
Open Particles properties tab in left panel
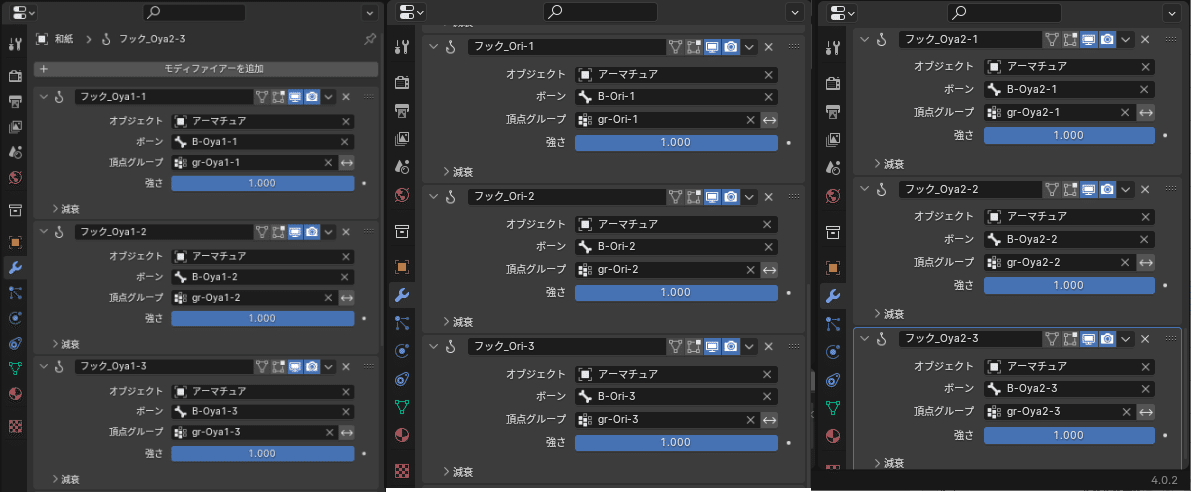tap(15, 292)
